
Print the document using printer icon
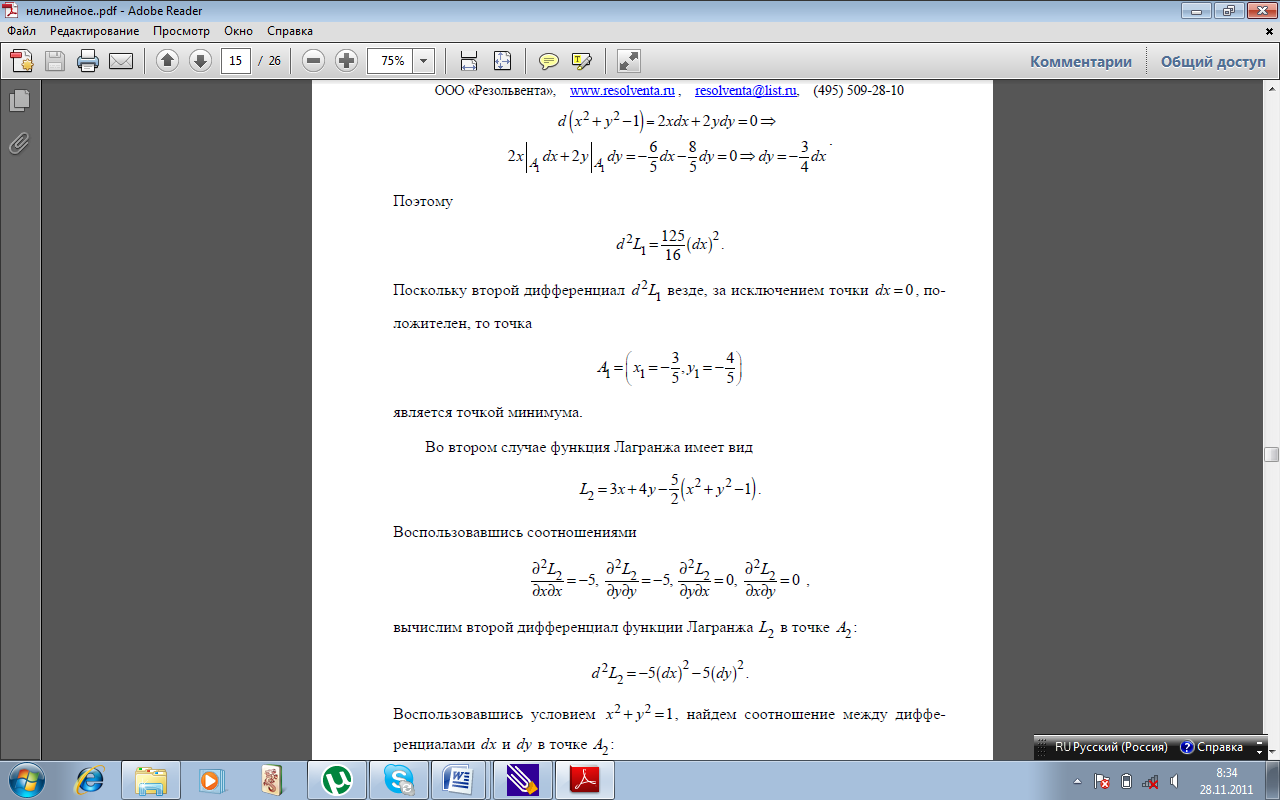(x=88, y=61)
